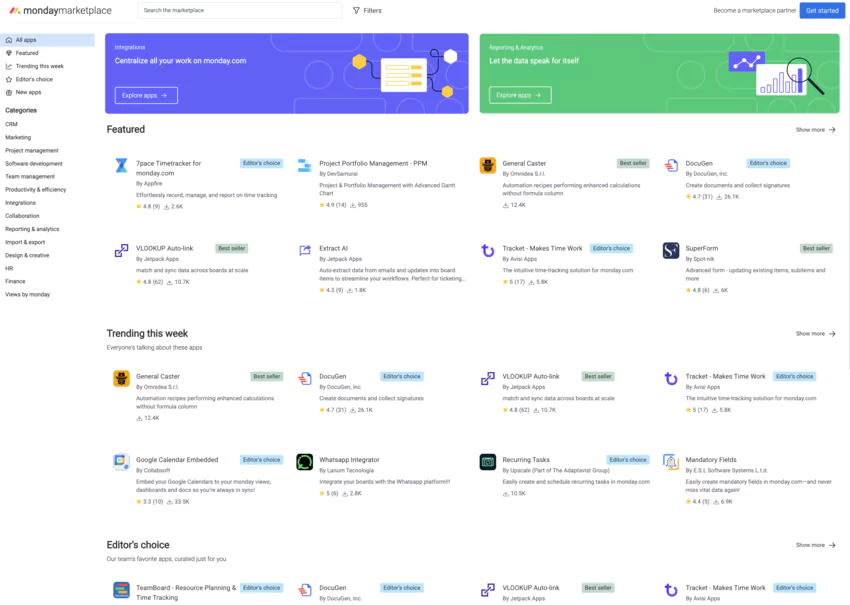Select the HR category

click(9, 268)
